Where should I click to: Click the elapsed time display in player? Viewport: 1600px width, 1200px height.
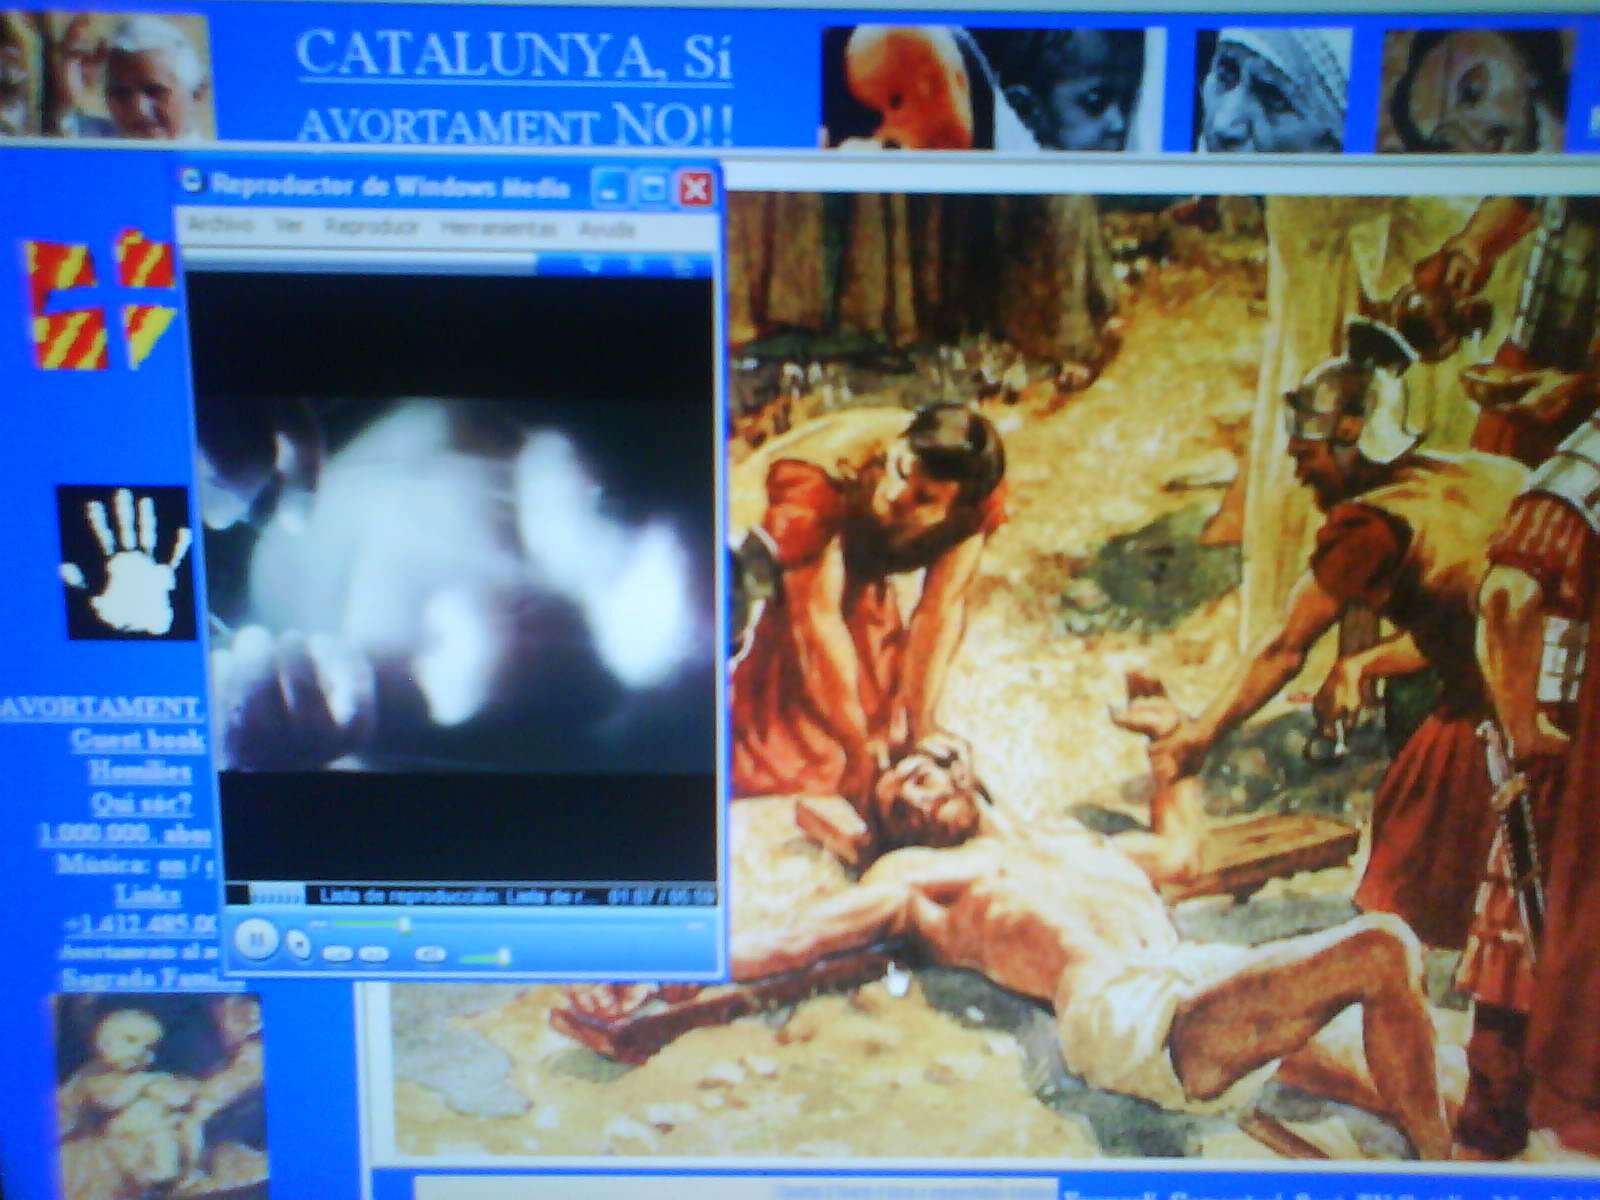[x=661, y=895]
